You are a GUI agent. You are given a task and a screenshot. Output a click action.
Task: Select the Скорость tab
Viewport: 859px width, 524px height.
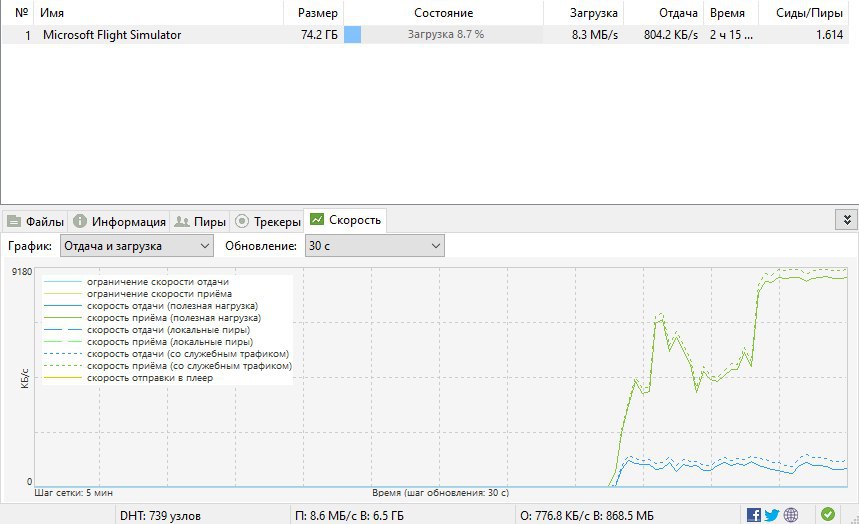pos(345,220)
